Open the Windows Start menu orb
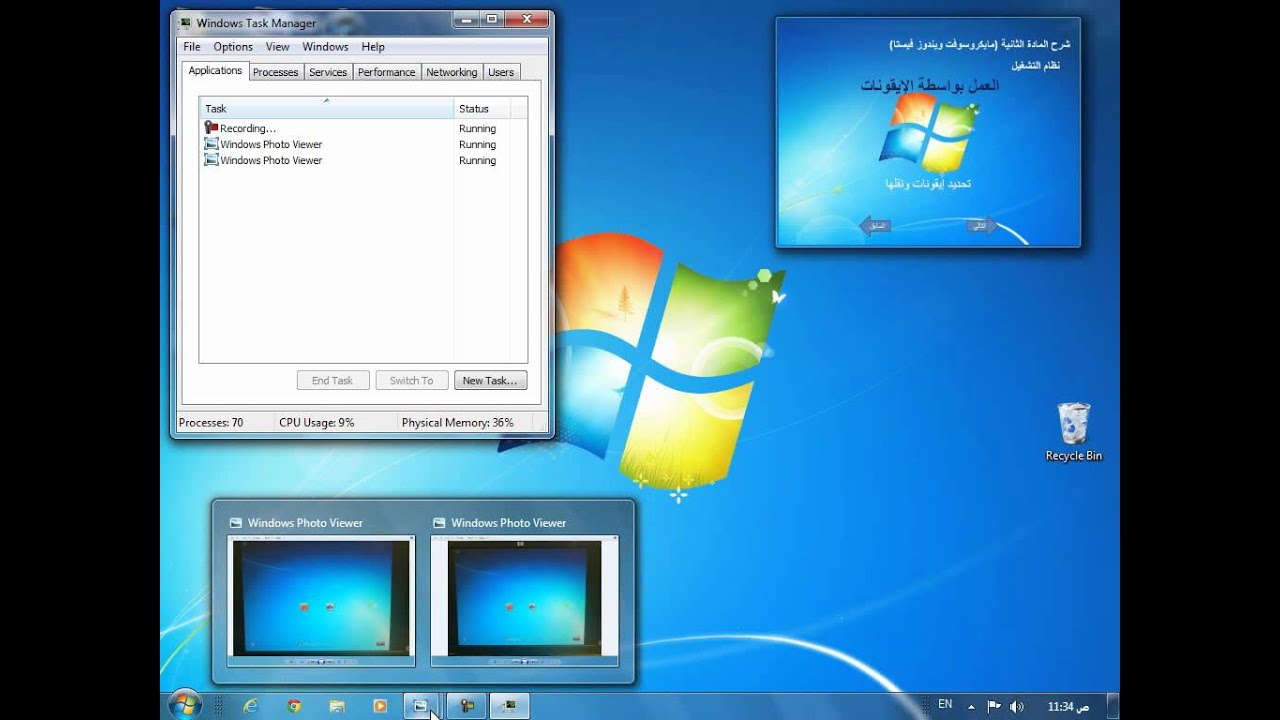 [185, 705]
